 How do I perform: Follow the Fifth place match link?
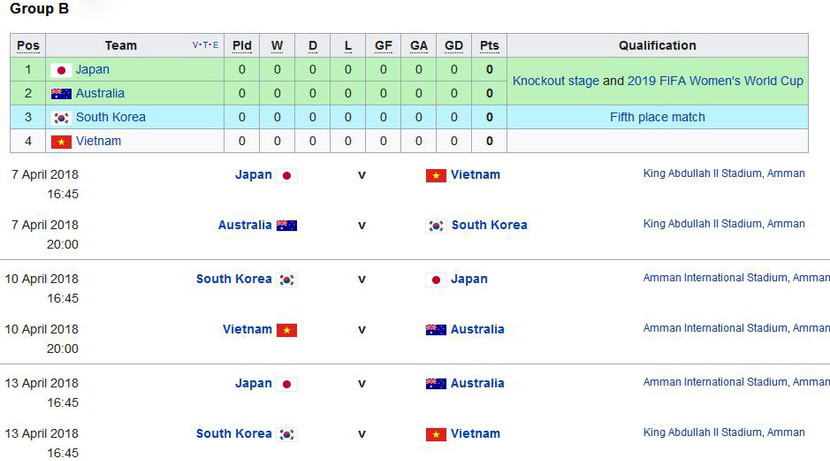pos(657,117)
